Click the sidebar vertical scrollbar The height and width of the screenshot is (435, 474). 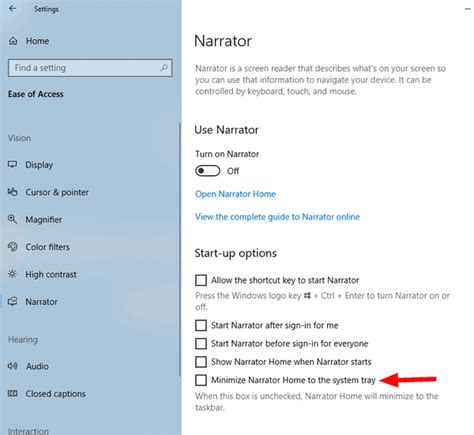[180, 250]
